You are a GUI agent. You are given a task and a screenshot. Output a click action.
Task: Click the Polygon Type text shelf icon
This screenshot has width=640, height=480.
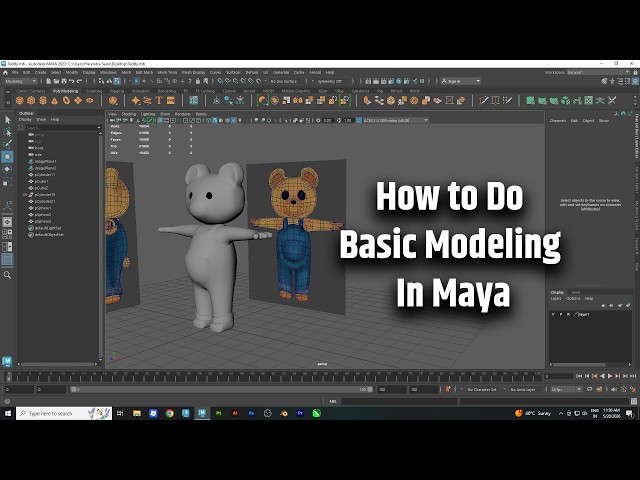click(159, 100)
